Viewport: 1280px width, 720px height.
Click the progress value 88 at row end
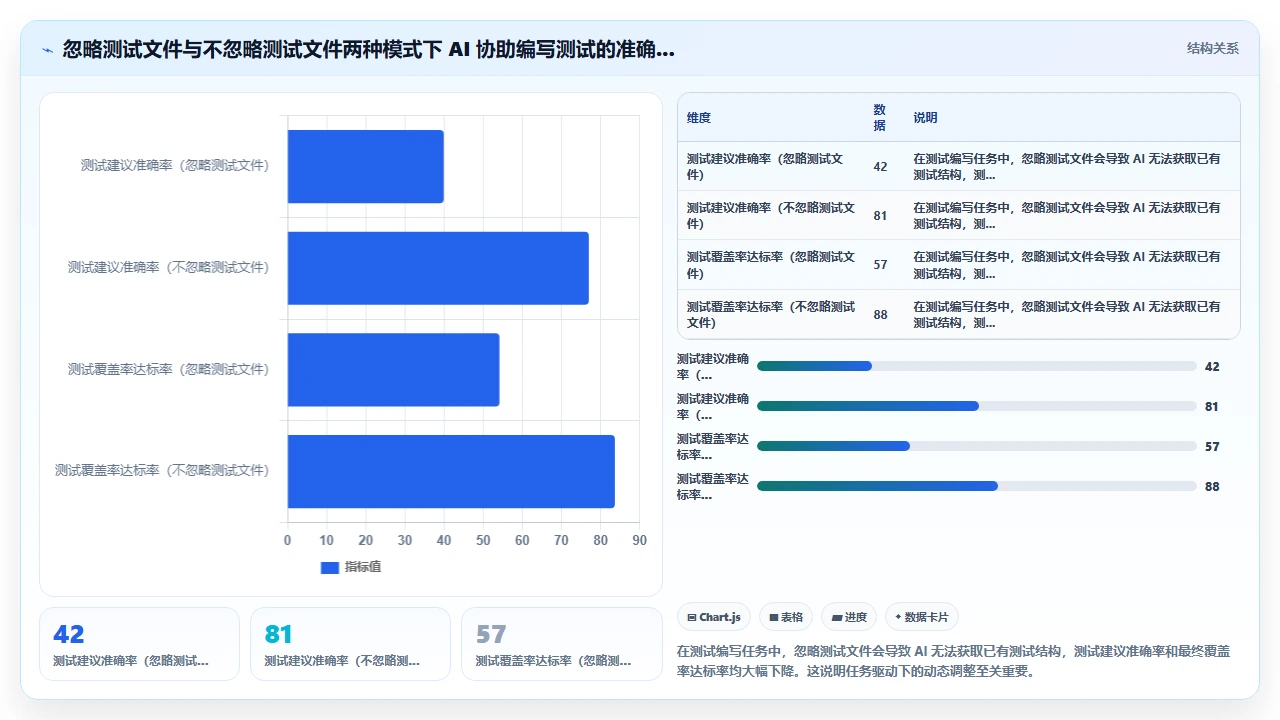(x=1212, y=487)
